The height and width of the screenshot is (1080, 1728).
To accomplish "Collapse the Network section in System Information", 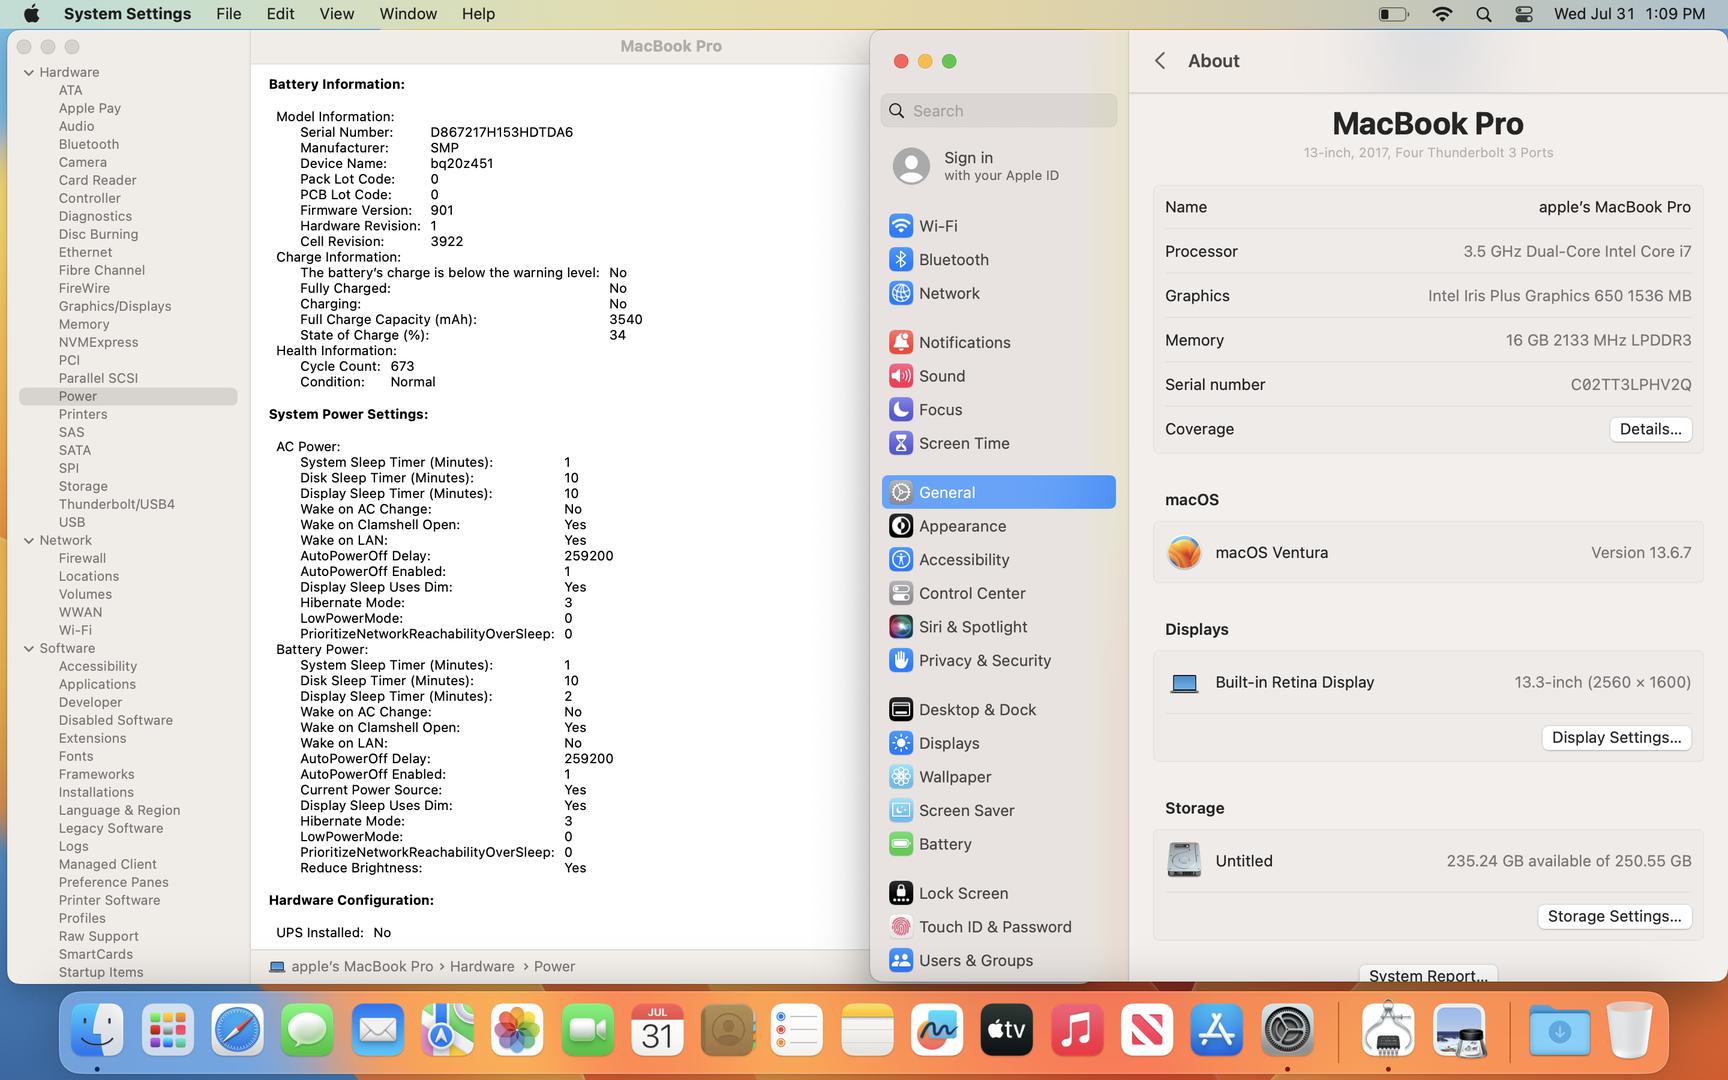I will coord(29,540).
